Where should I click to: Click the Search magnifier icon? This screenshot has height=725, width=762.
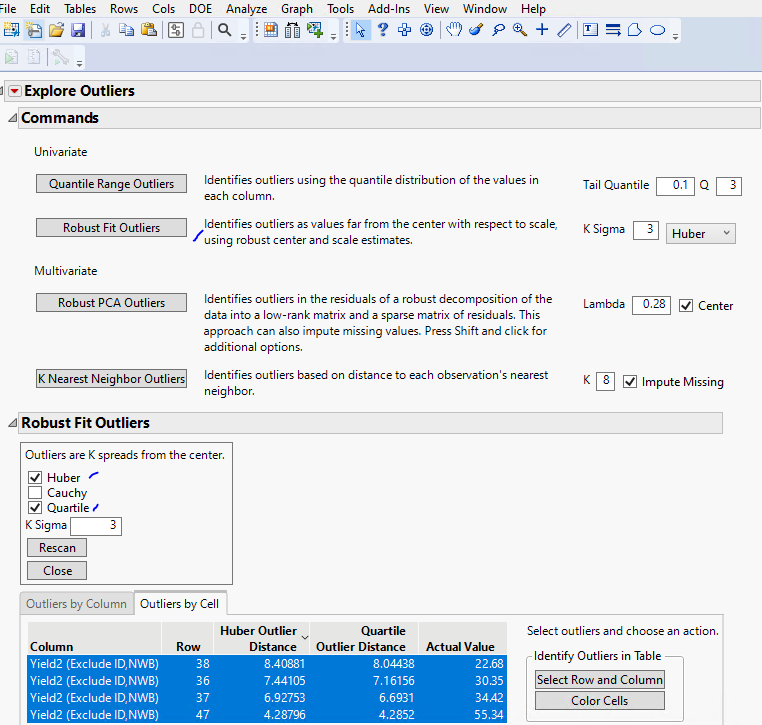225,30
